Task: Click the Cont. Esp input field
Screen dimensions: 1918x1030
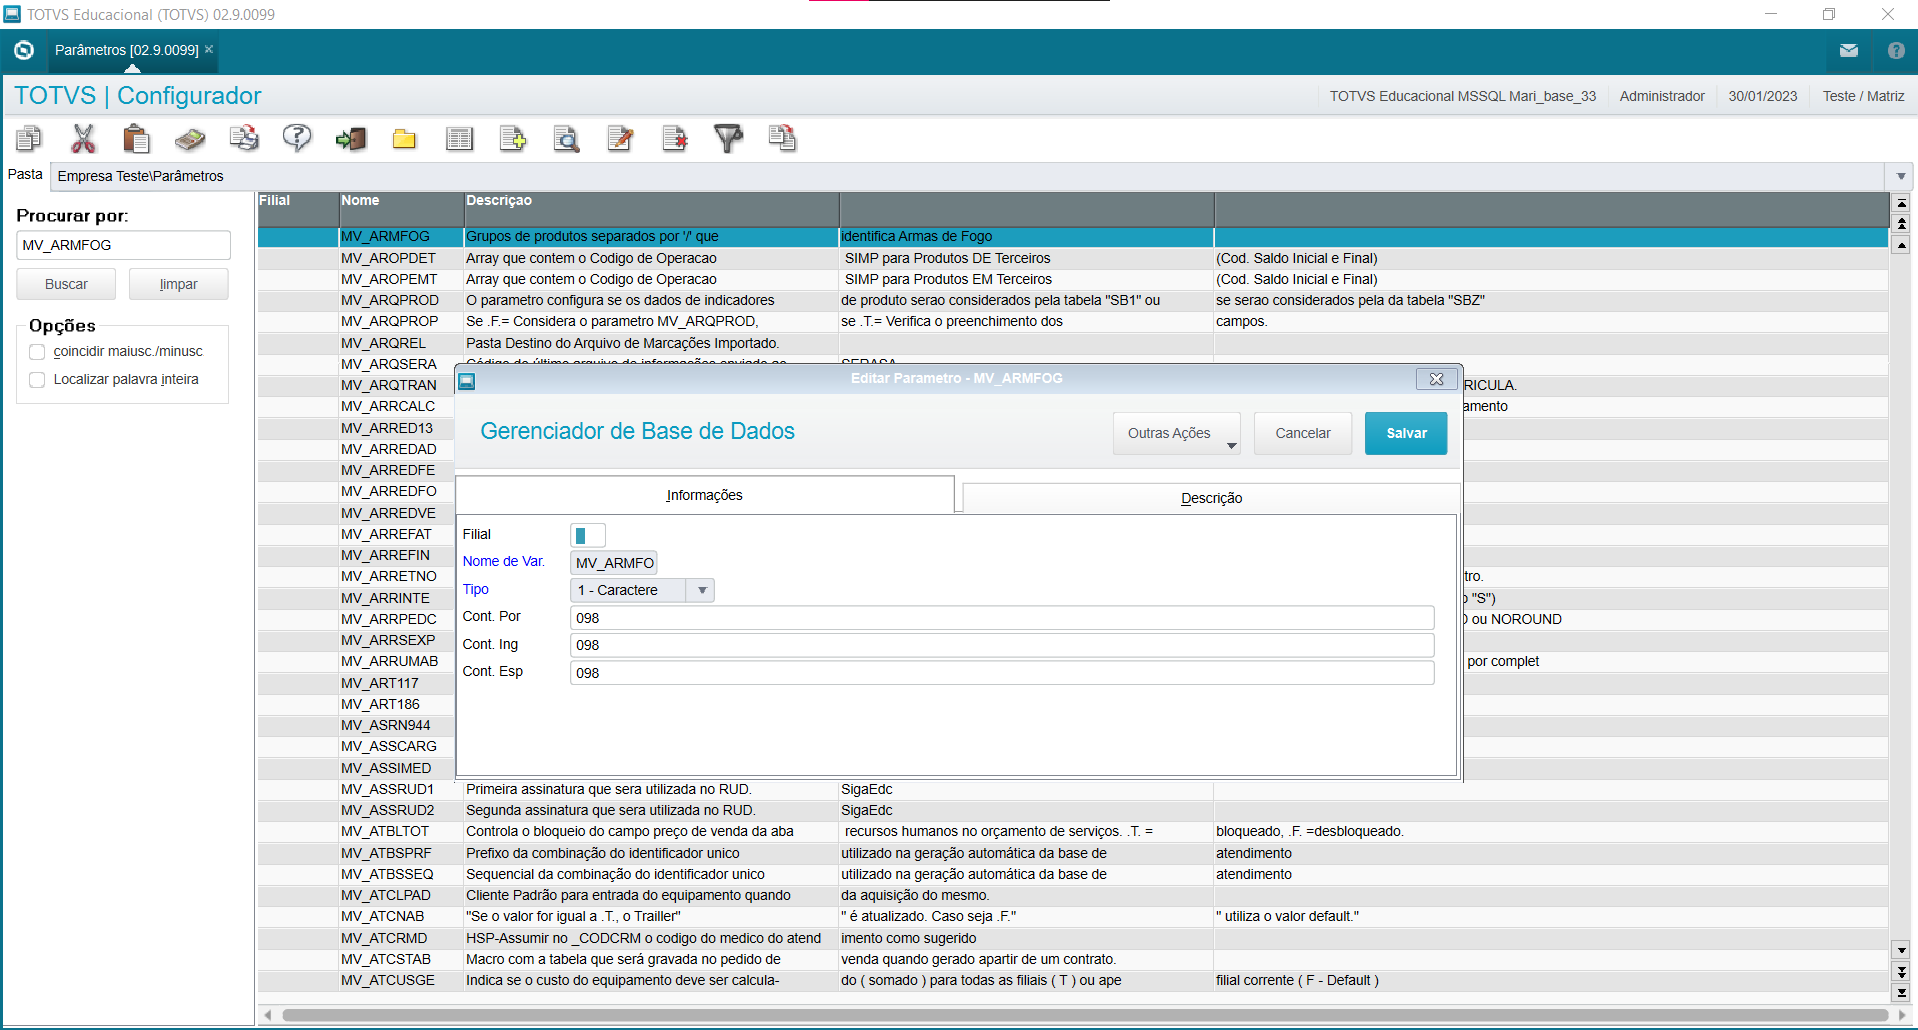Action: (1002, 673)
